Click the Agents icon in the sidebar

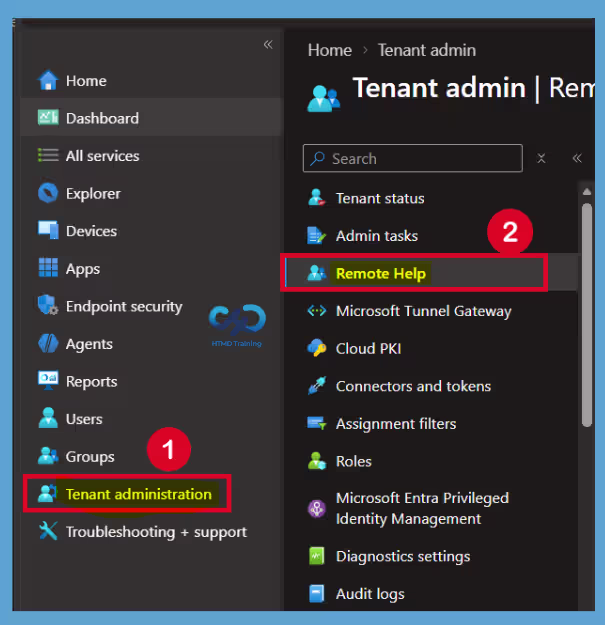48,343
